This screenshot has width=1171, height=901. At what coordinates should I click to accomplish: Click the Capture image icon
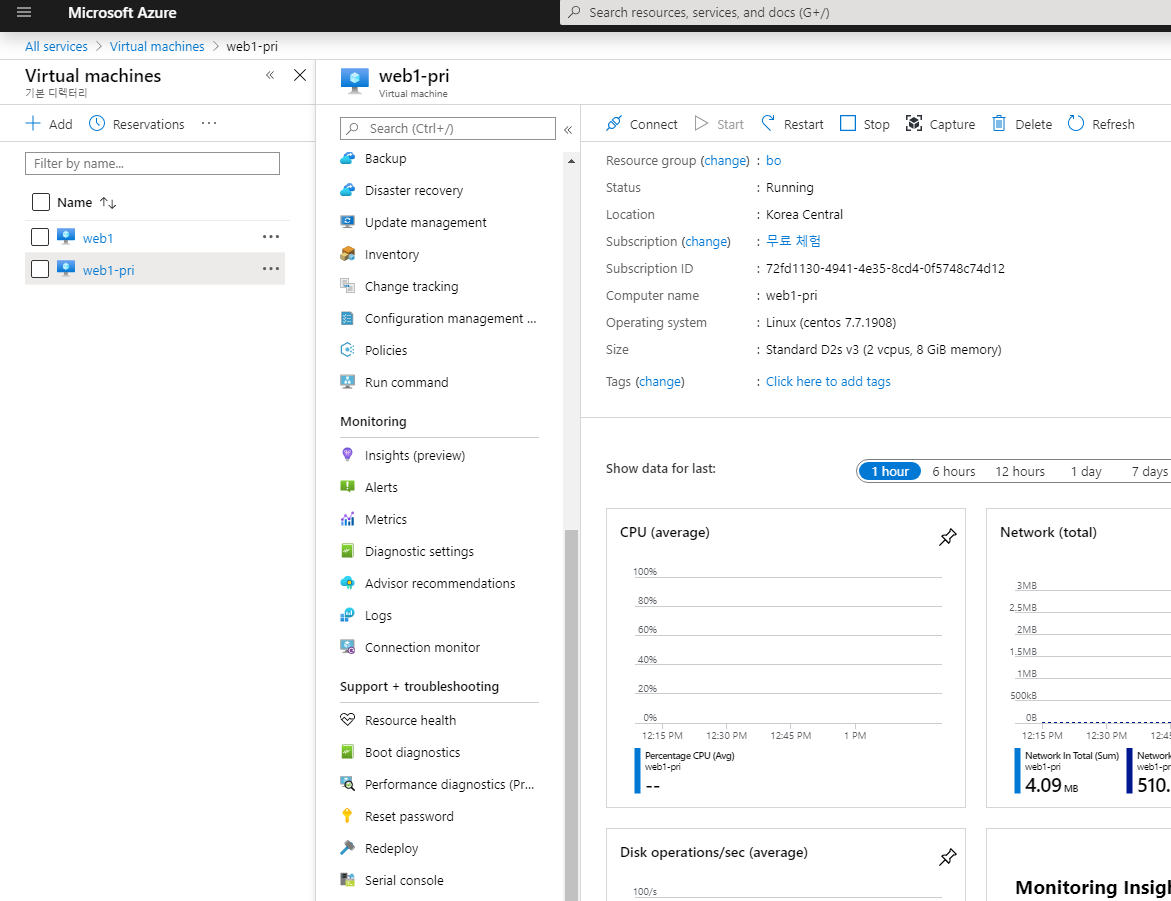point(913,123)
